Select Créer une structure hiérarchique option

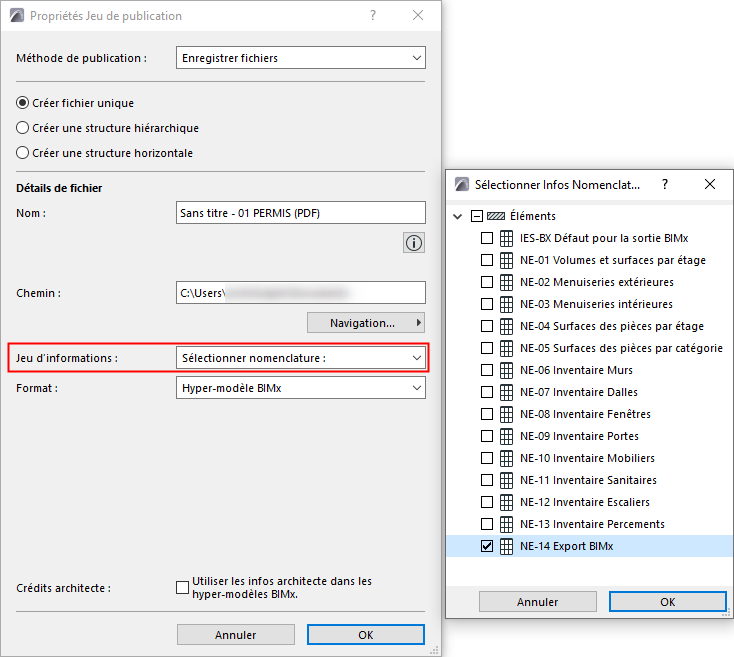22,128
